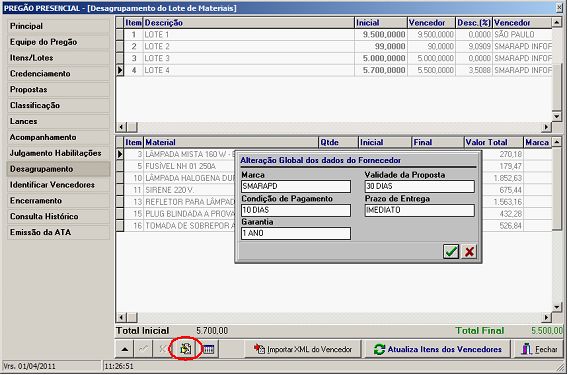Click the lots grid scroll up arrow

point(557,22)
